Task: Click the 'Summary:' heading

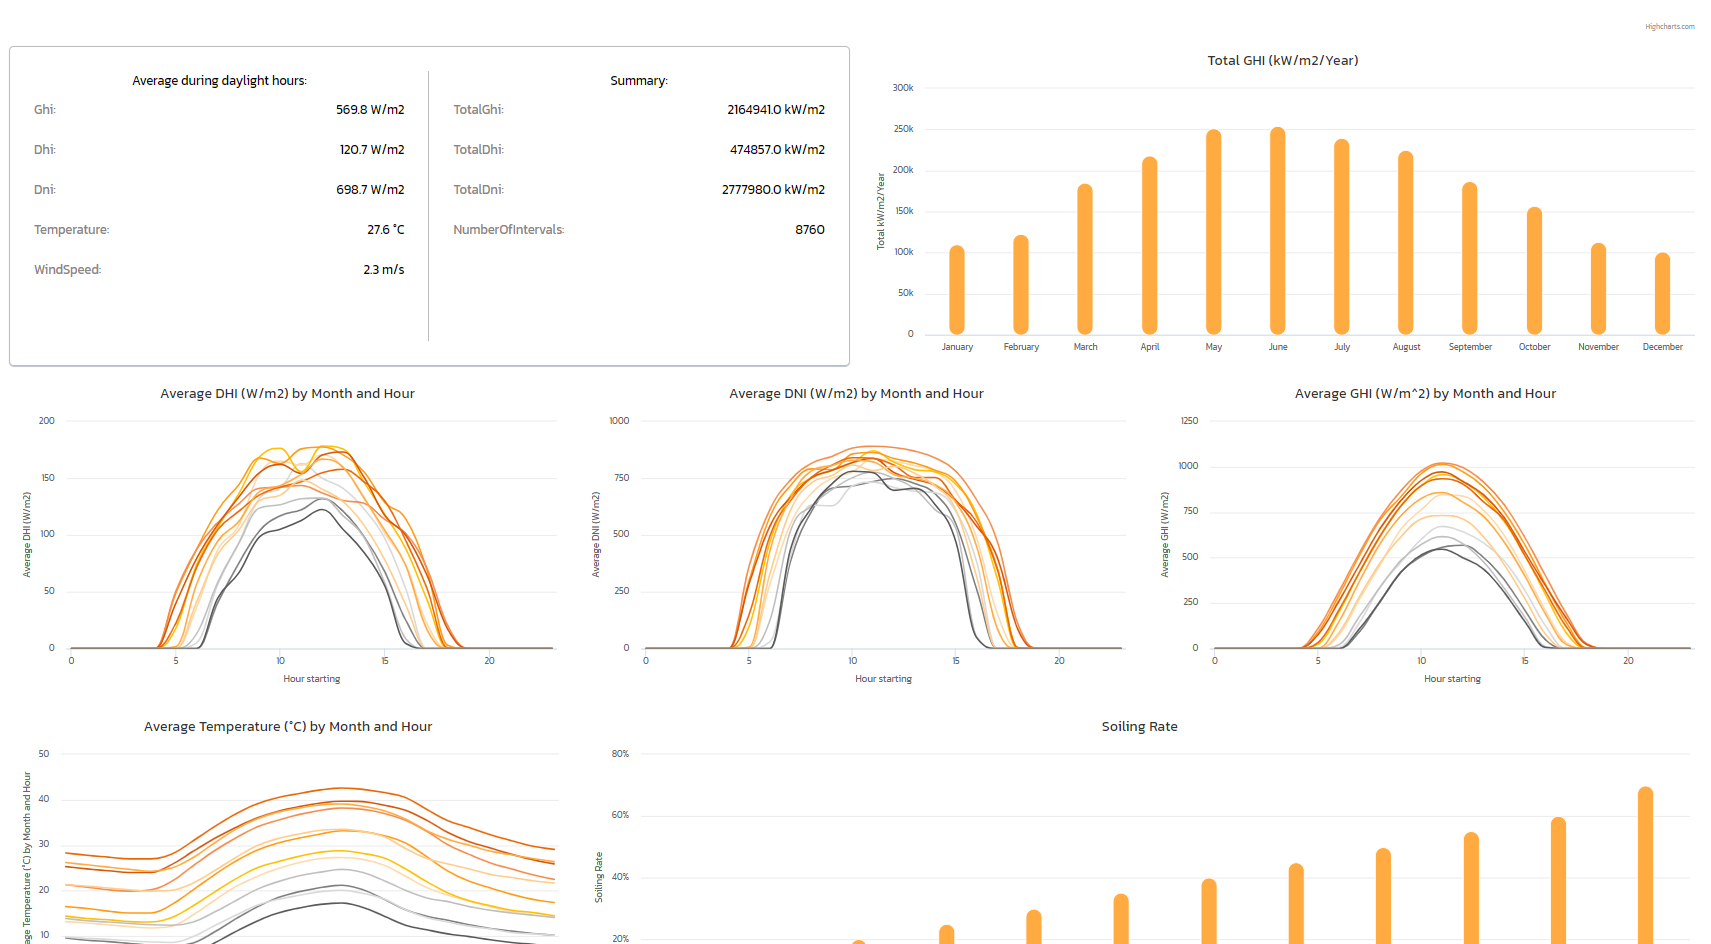Action: (x=639, y=81)
